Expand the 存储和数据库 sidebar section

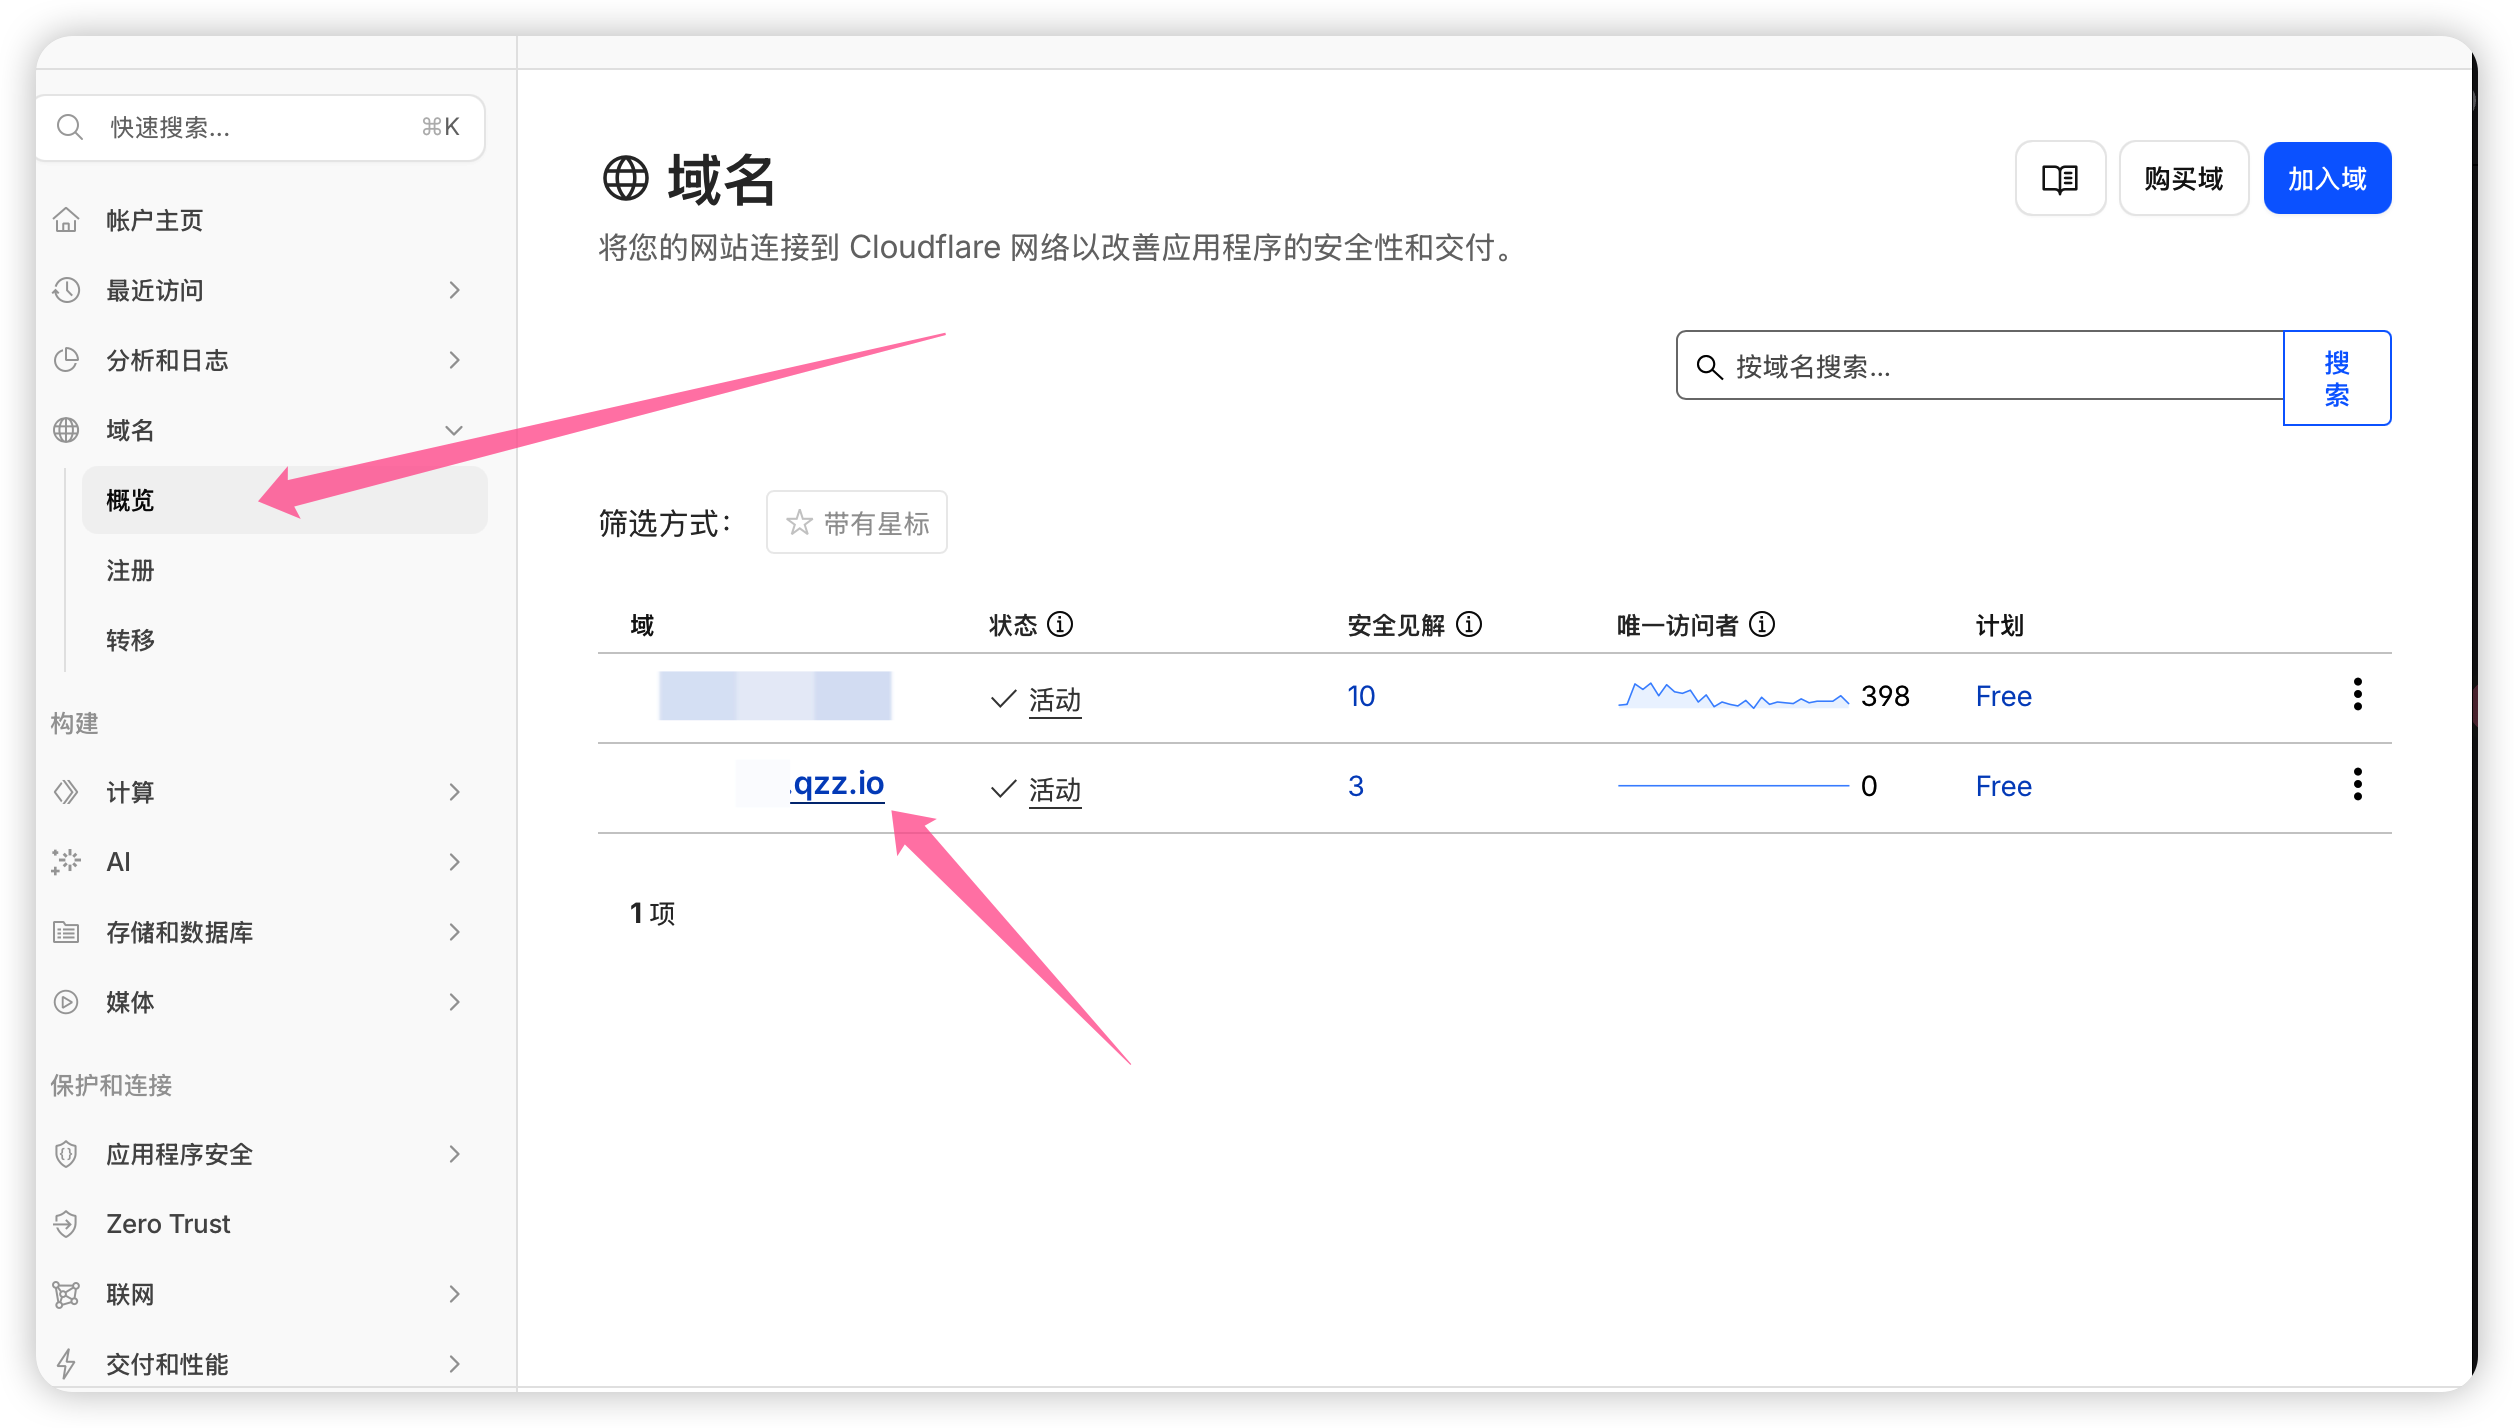454,932
